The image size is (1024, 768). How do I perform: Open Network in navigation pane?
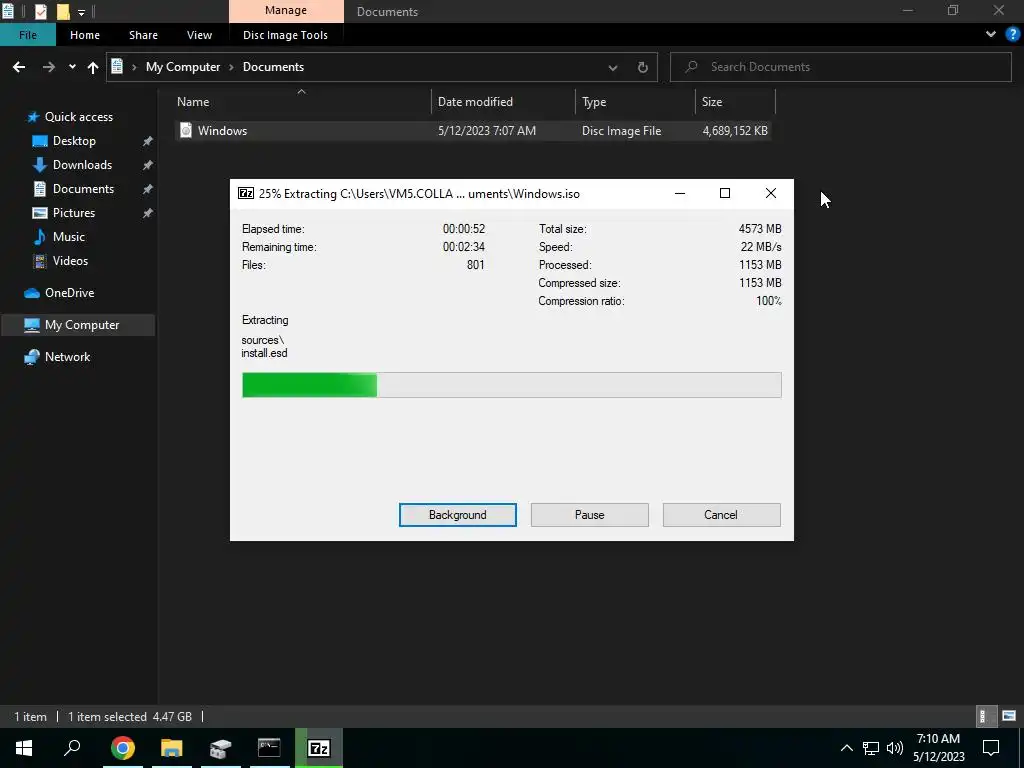67,357
